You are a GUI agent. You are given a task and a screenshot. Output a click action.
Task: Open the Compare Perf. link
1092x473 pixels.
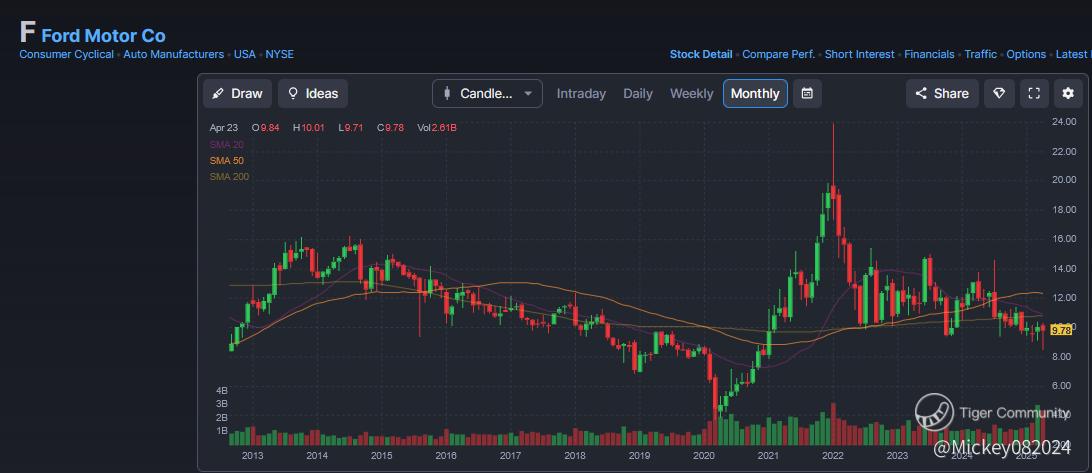coord(779,54)
